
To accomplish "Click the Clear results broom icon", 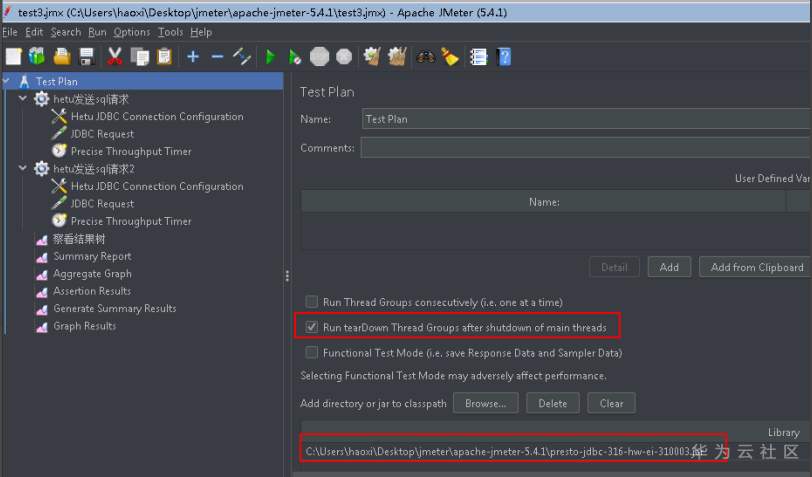I will click(x=372, y=56).
